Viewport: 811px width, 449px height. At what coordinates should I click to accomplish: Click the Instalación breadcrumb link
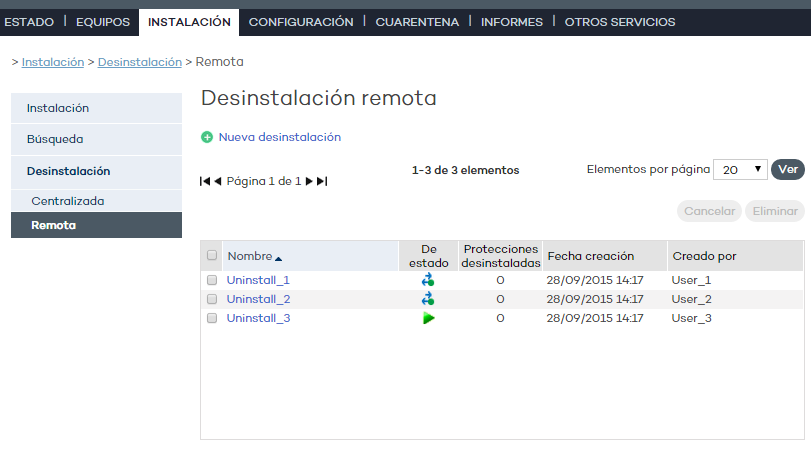[53, 62]
